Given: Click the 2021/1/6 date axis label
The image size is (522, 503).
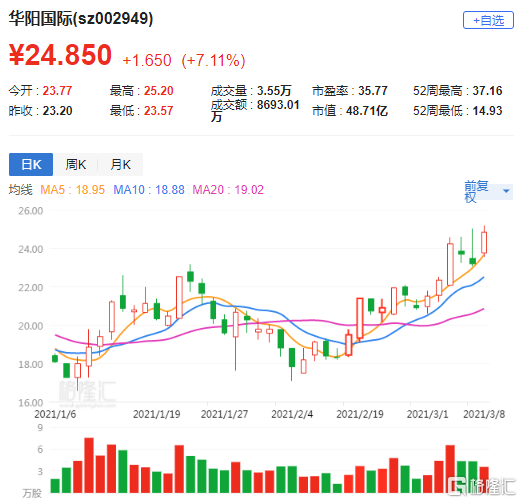Looking at the screenshot, I should pos(55,414).
